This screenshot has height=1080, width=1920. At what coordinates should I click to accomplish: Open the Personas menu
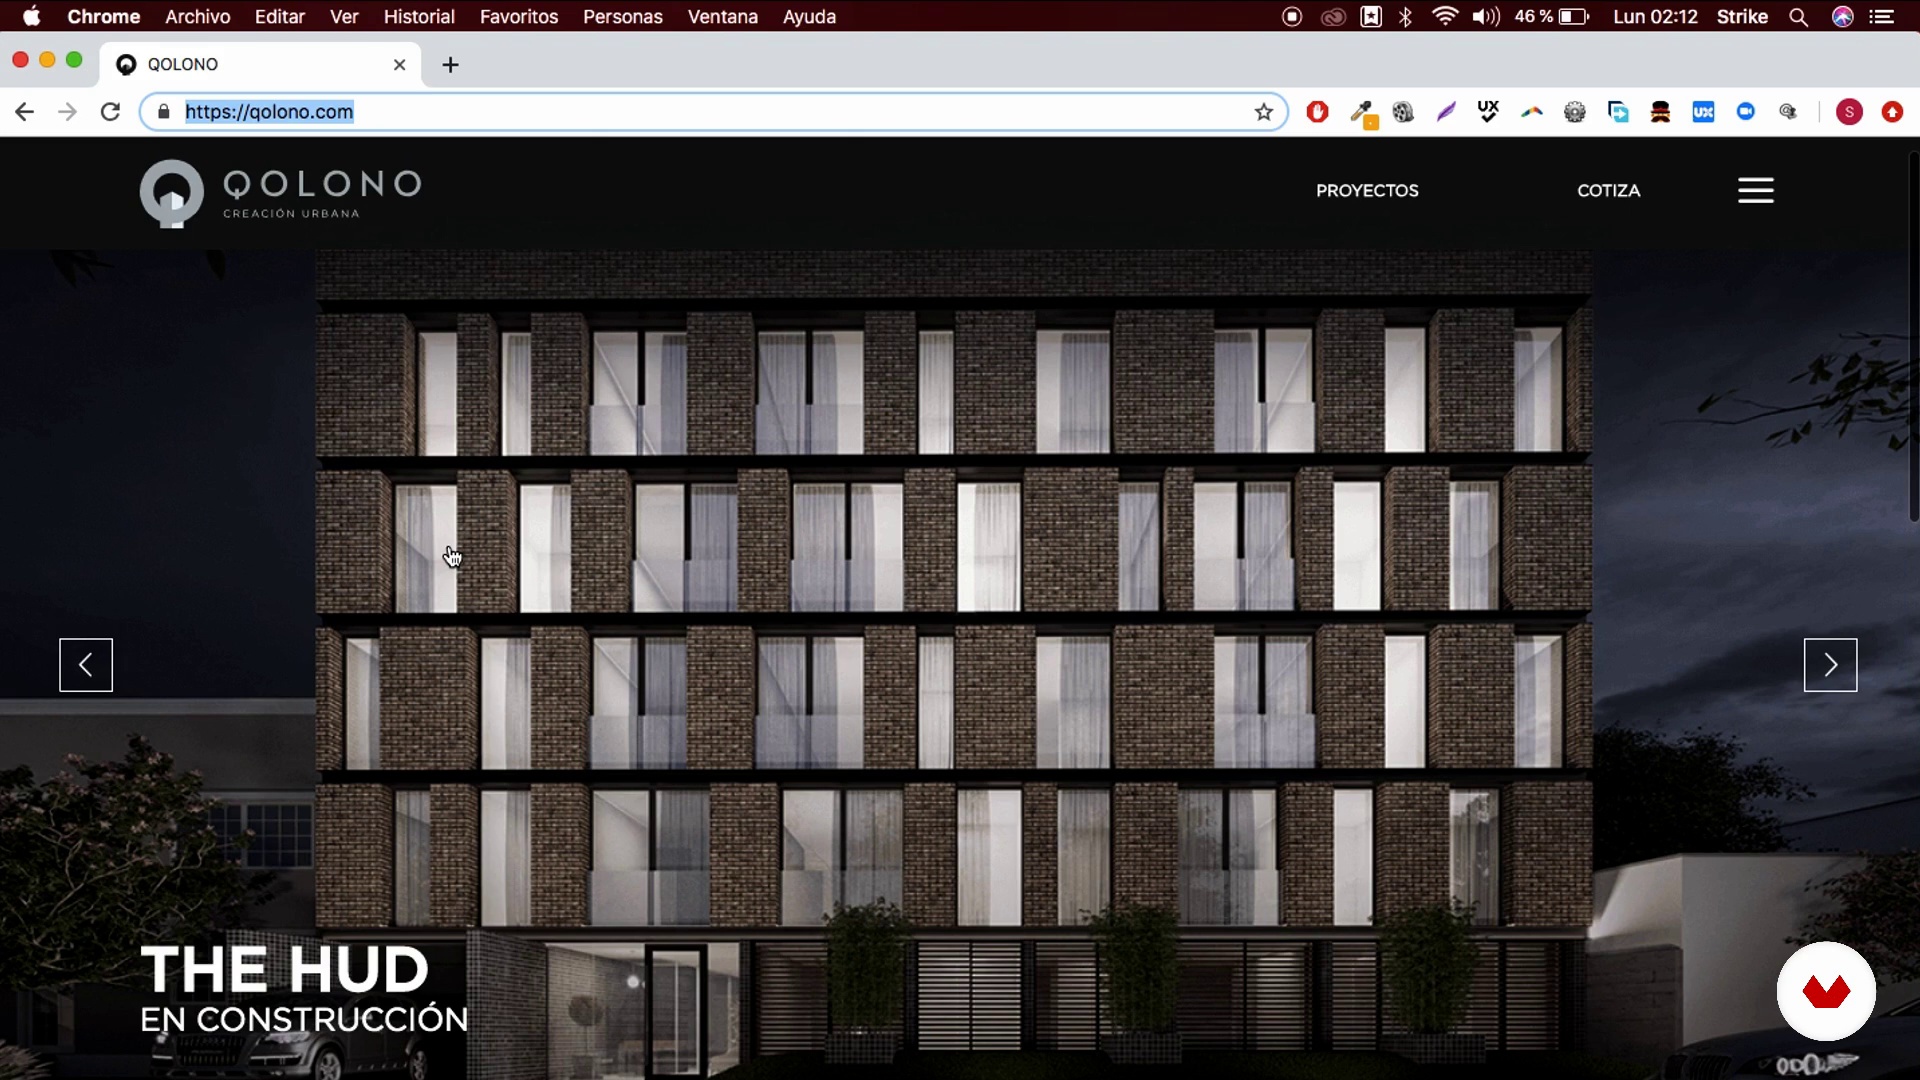click(623, 16)
